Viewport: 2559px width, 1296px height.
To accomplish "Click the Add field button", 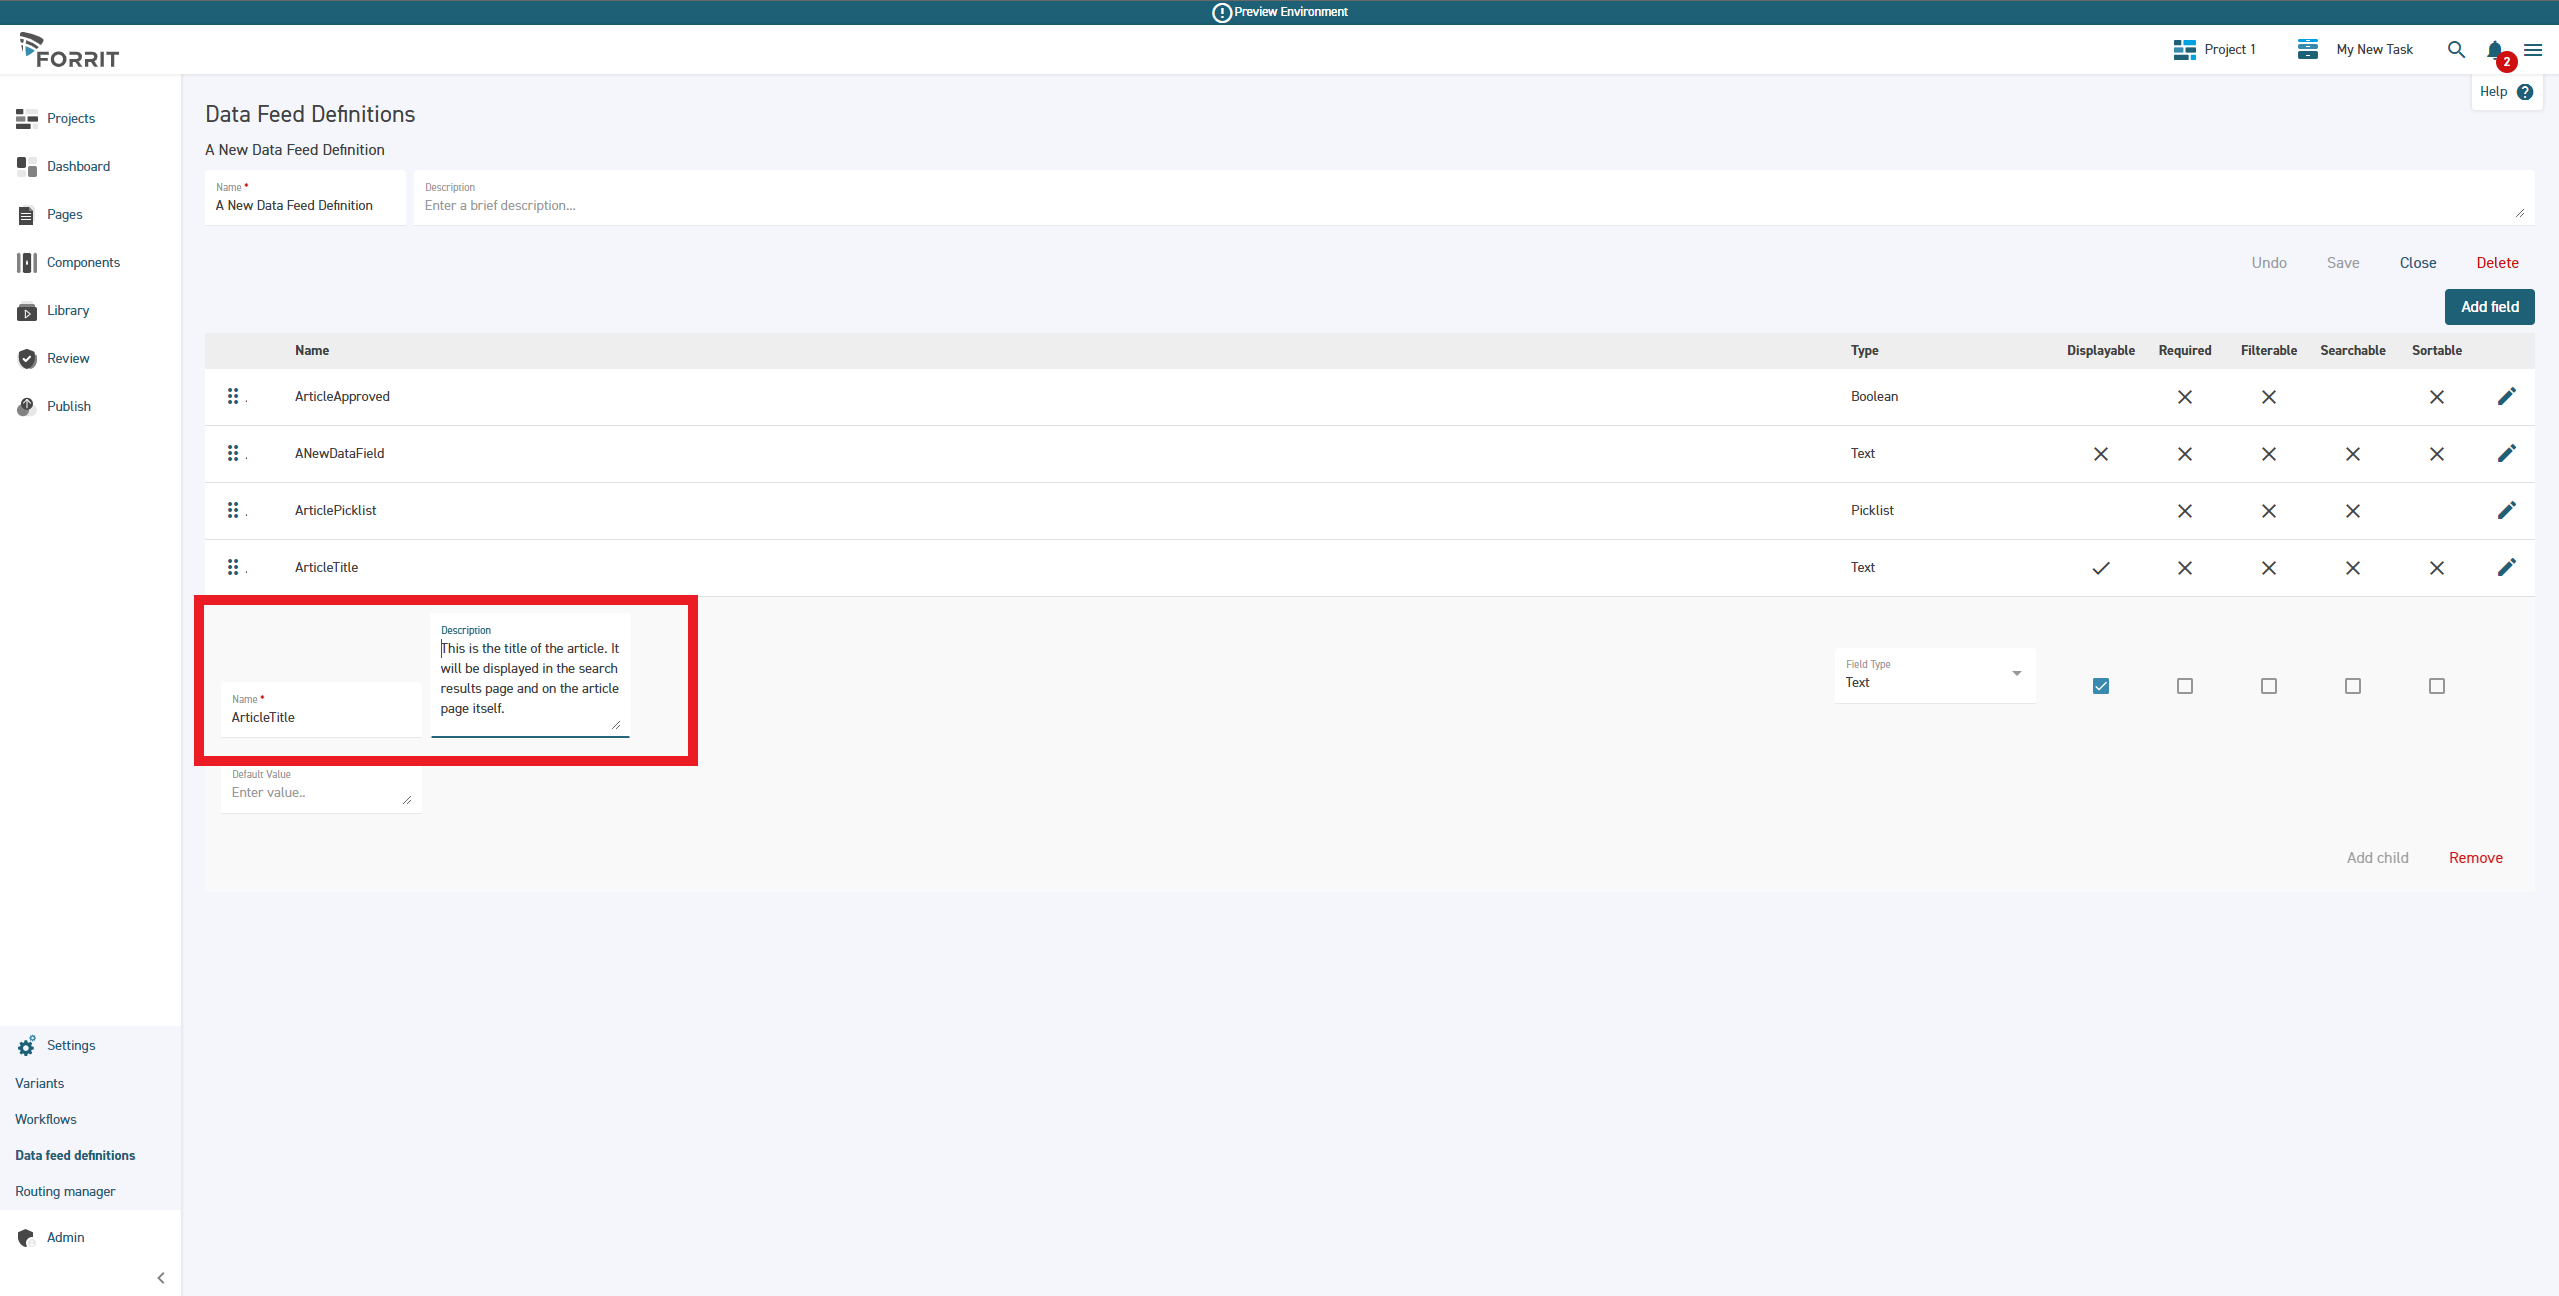I will (x=2489, y=306).
